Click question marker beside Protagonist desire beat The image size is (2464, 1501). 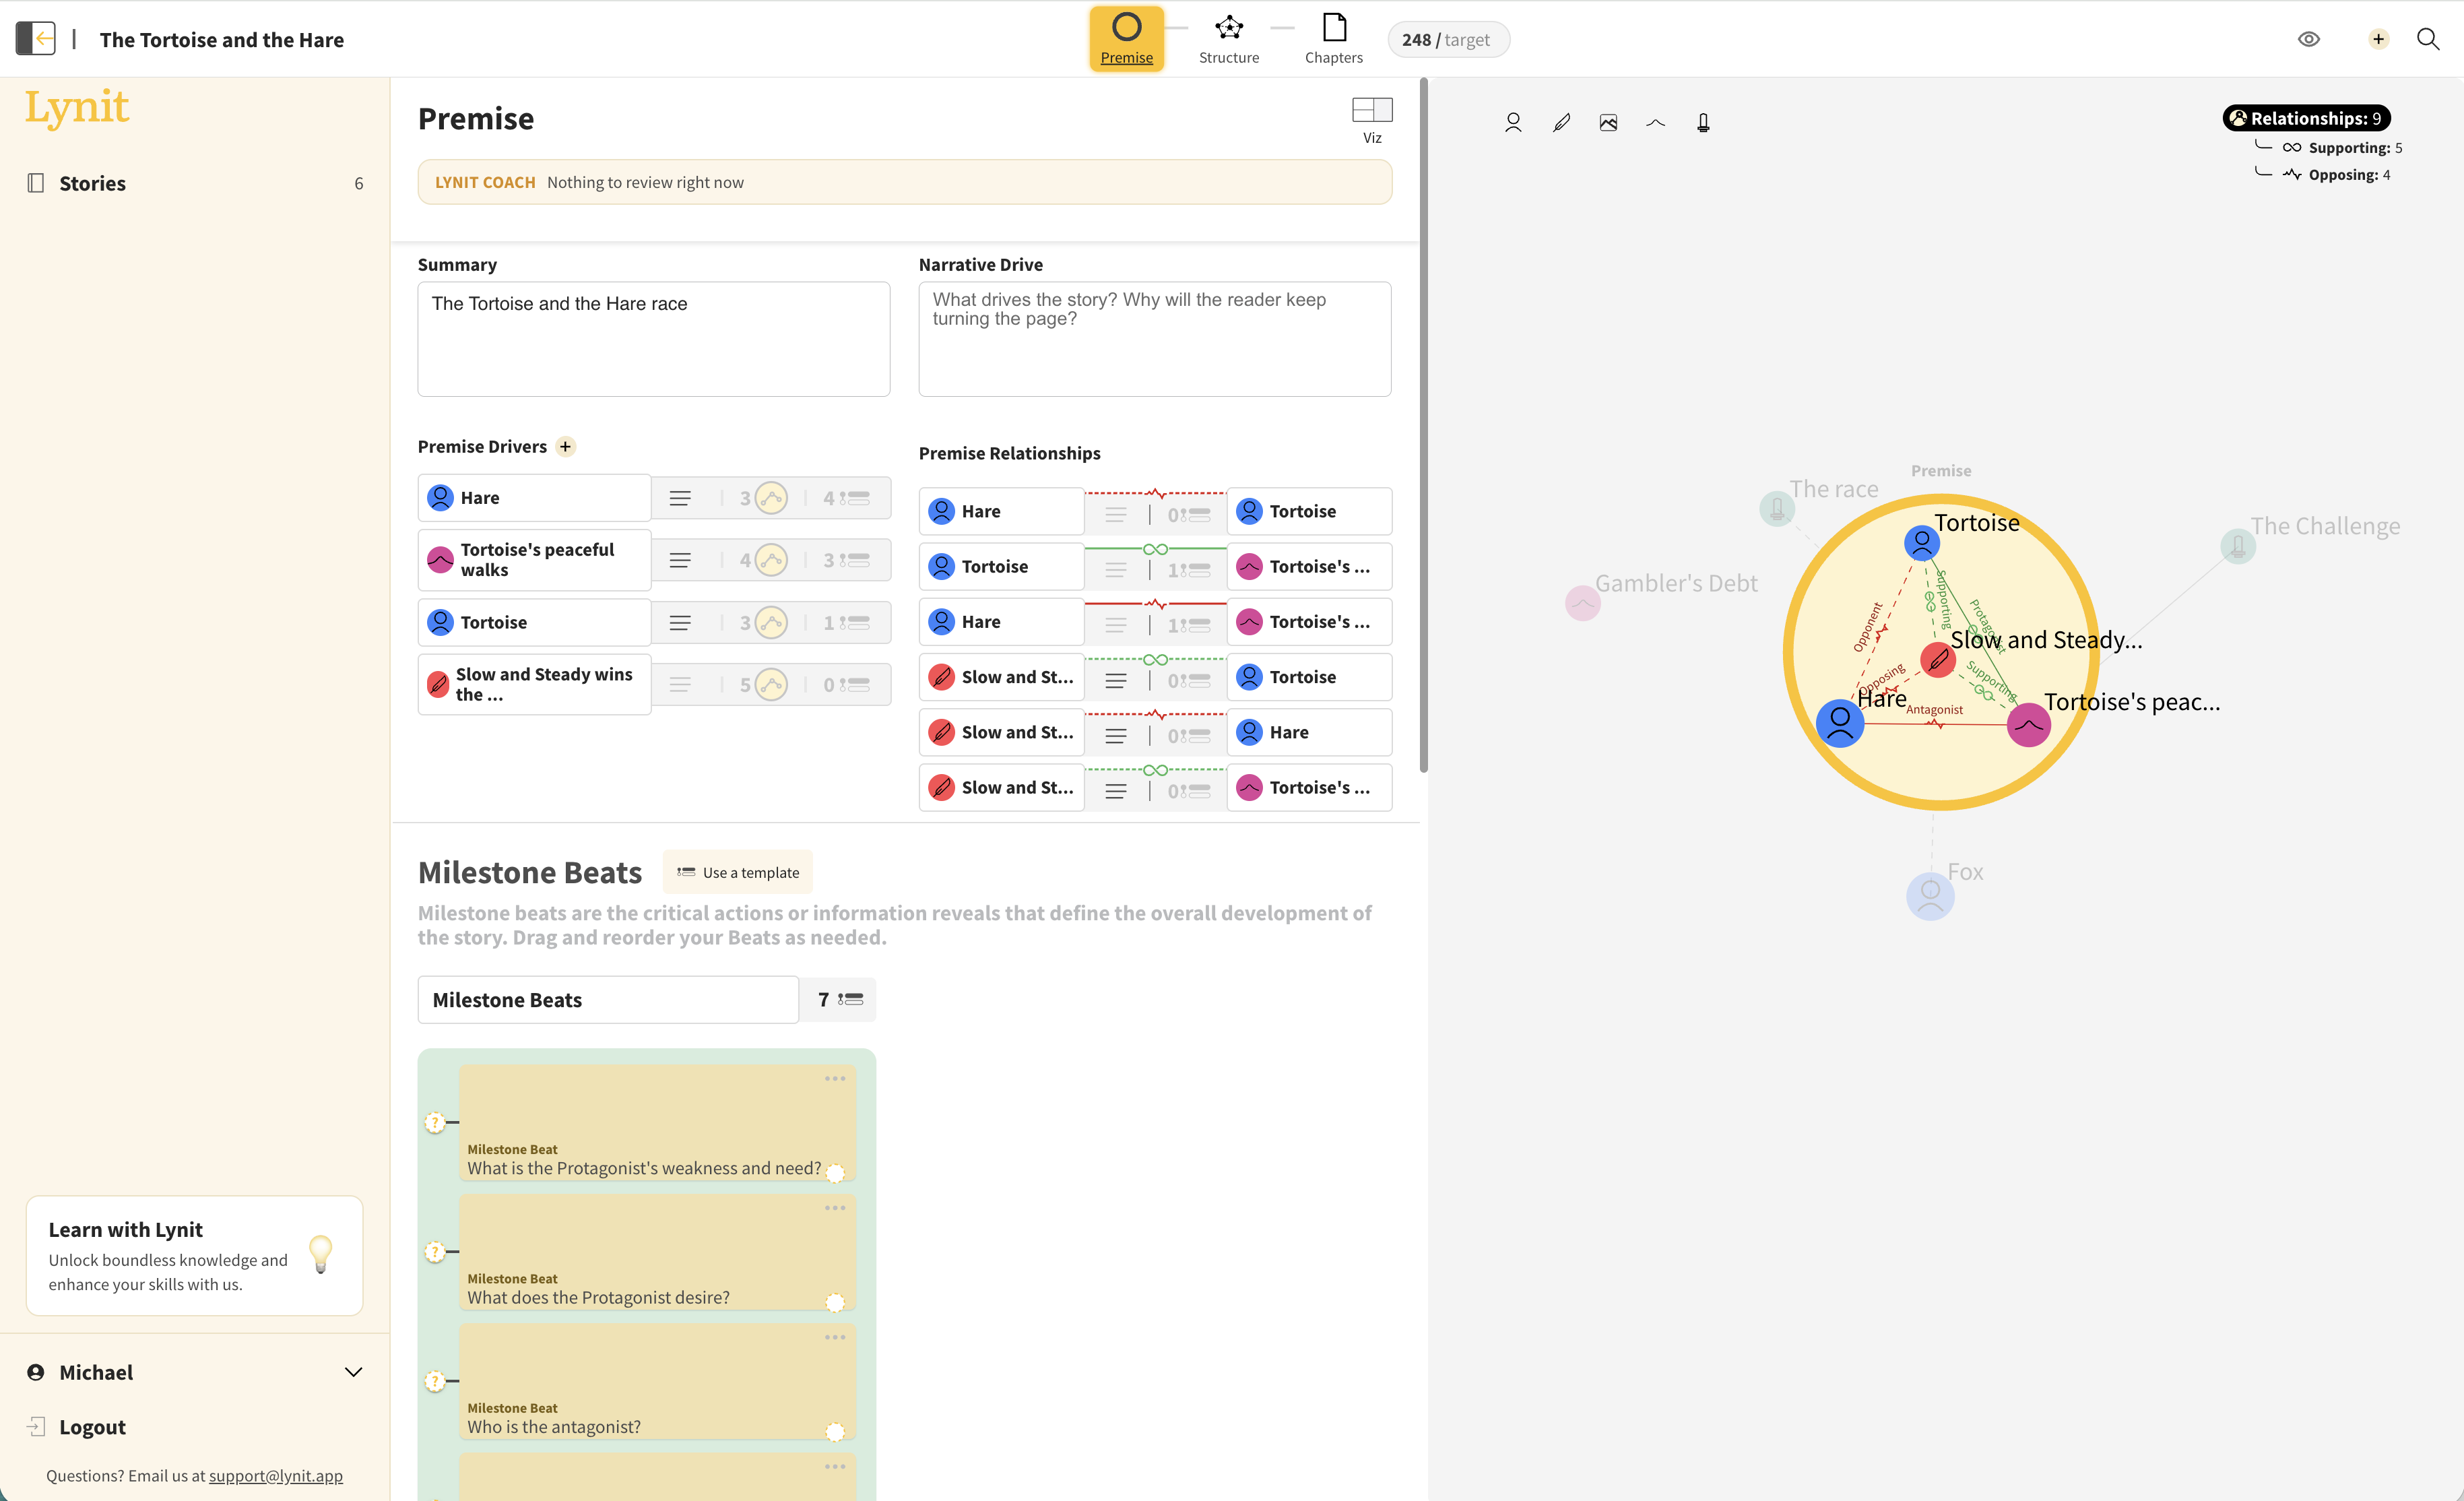click(435, 1251)
